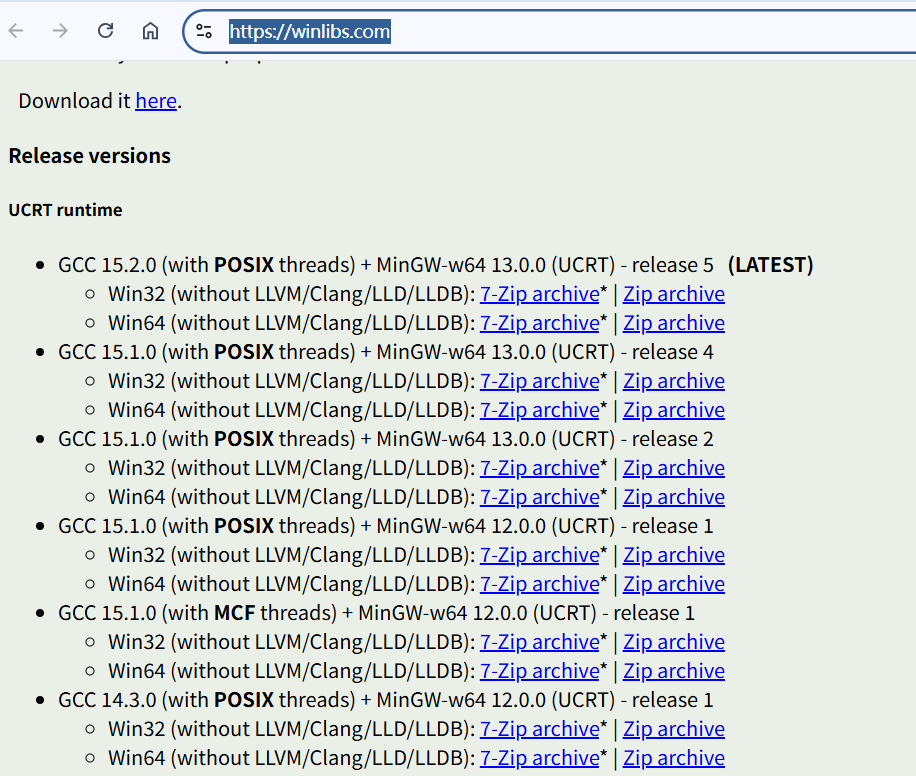Reload the page with refresh icon
This screenshot has width=916, height=776.
pos(105,31)
